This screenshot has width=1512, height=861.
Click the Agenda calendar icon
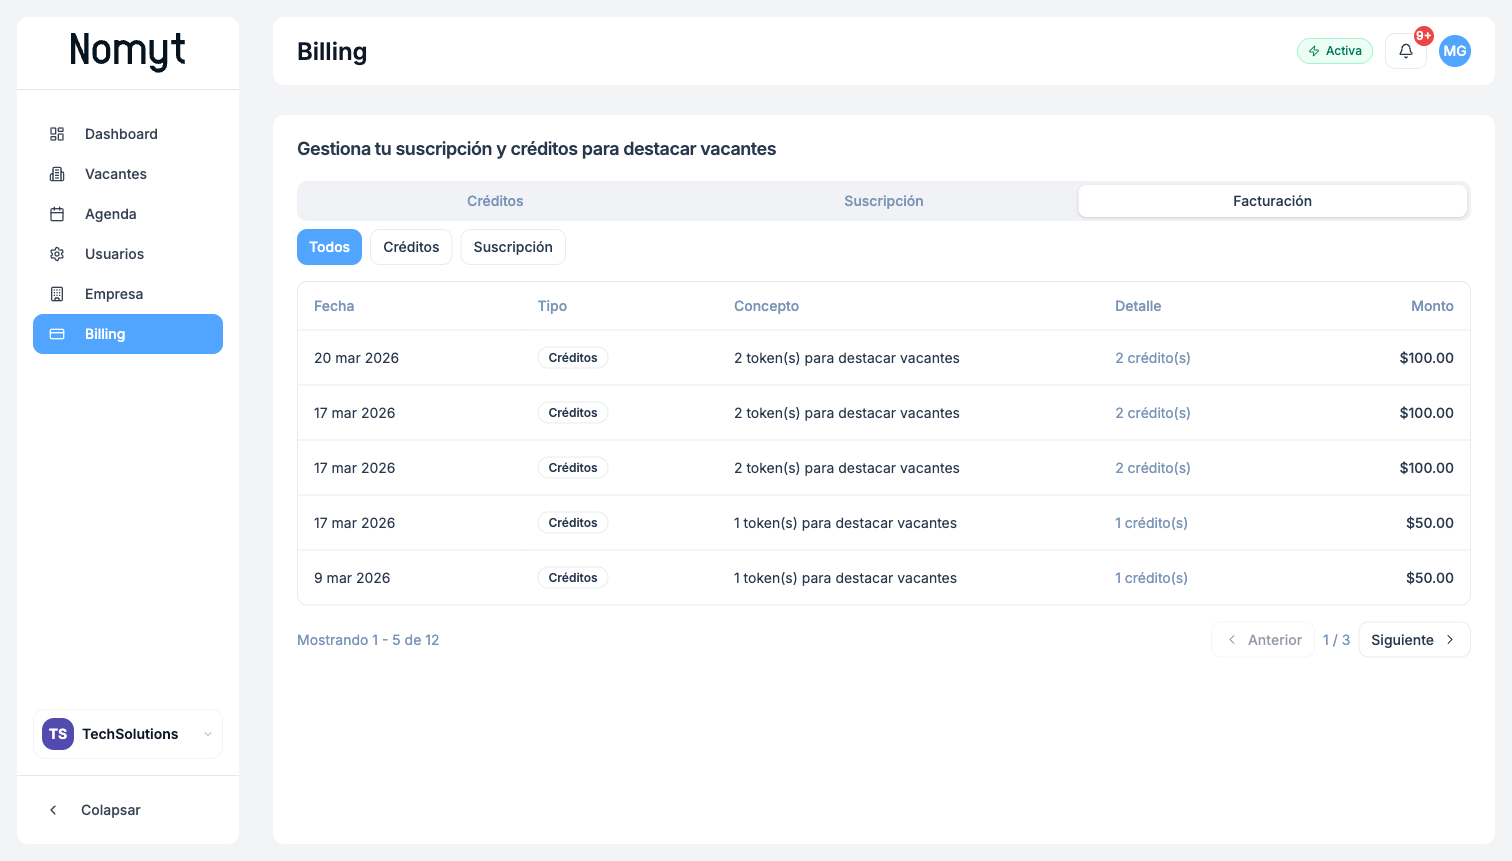(57, 214)
